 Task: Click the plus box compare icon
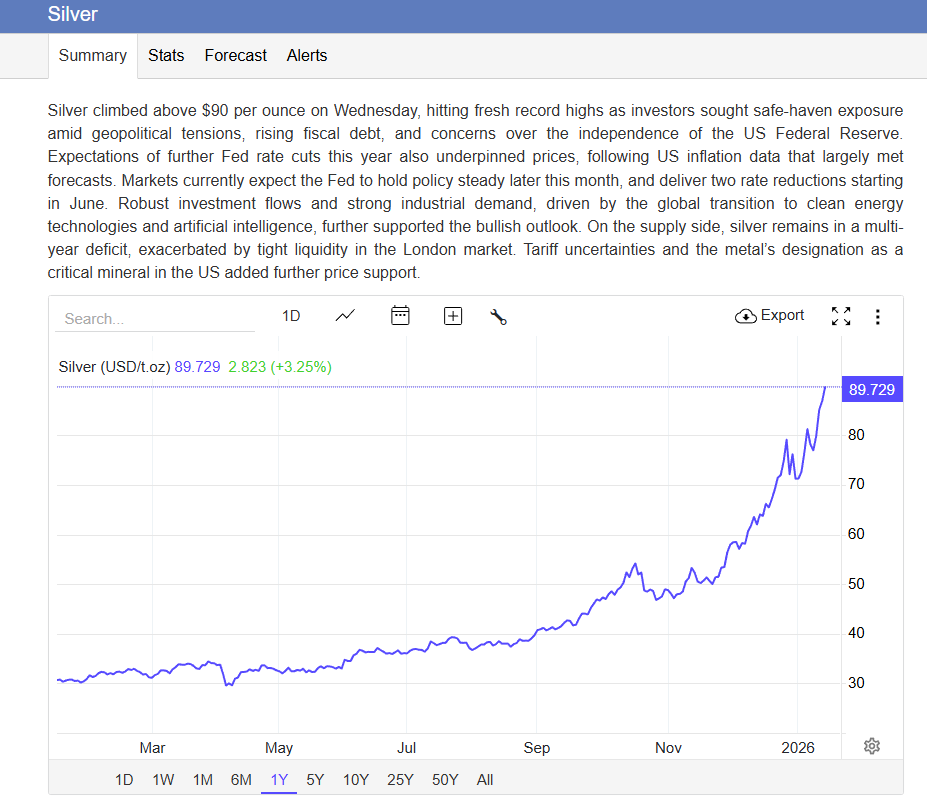click(x=453, y=316)
